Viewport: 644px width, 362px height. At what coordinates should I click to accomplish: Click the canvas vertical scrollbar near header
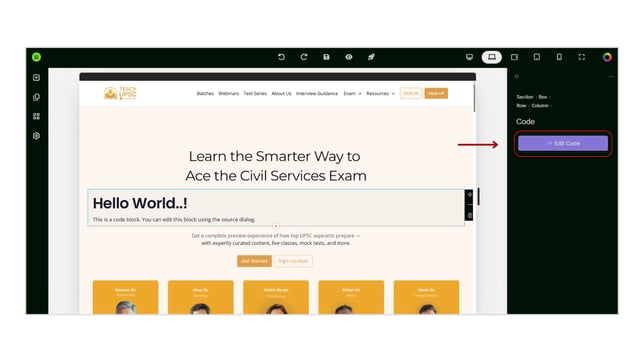tap(474, 97)
